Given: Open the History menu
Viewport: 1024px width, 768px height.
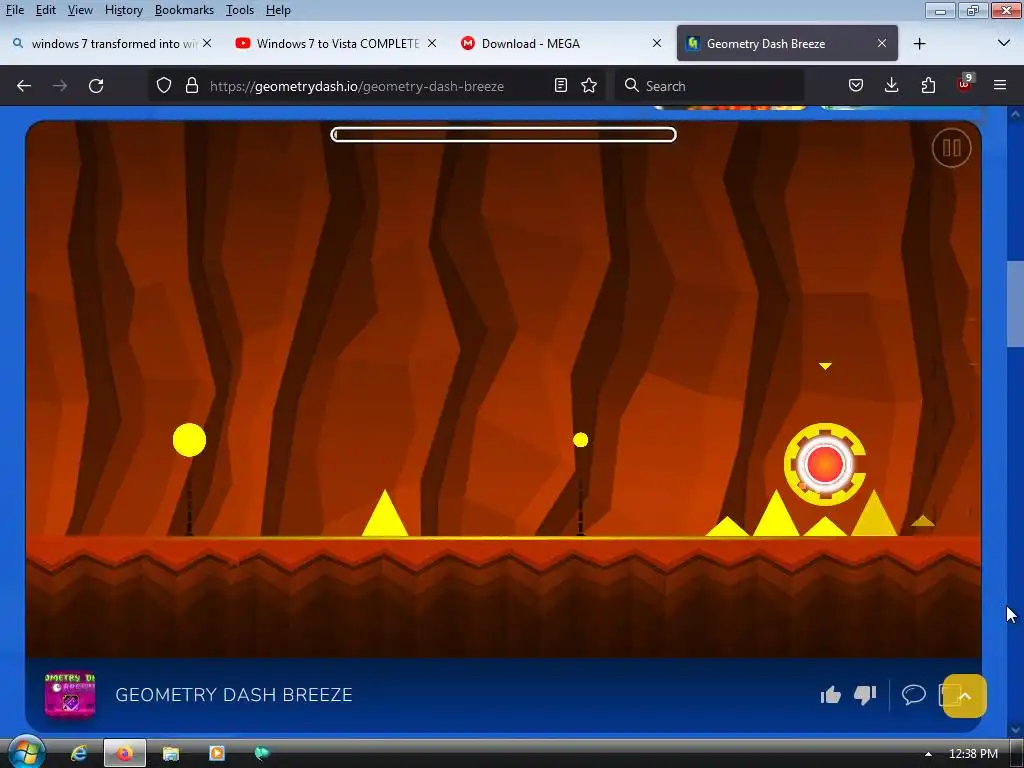Looking at the screenshot, I should [123, 10].
